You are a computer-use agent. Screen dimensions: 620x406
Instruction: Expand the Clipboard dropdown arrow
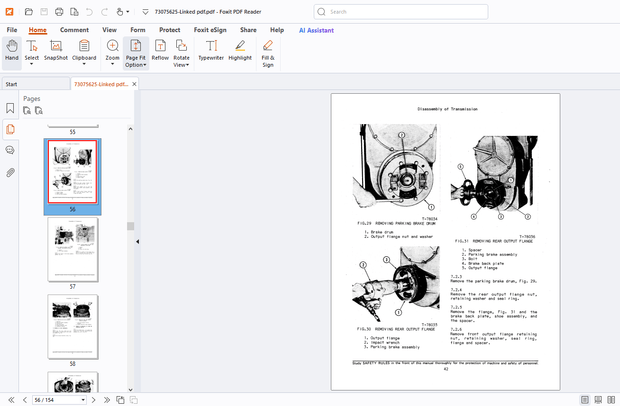point(84,64)
